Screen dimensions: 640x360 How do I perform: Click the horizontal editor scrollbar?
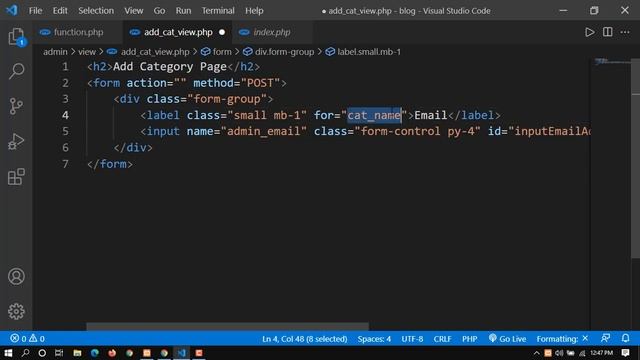pos(227,326)
